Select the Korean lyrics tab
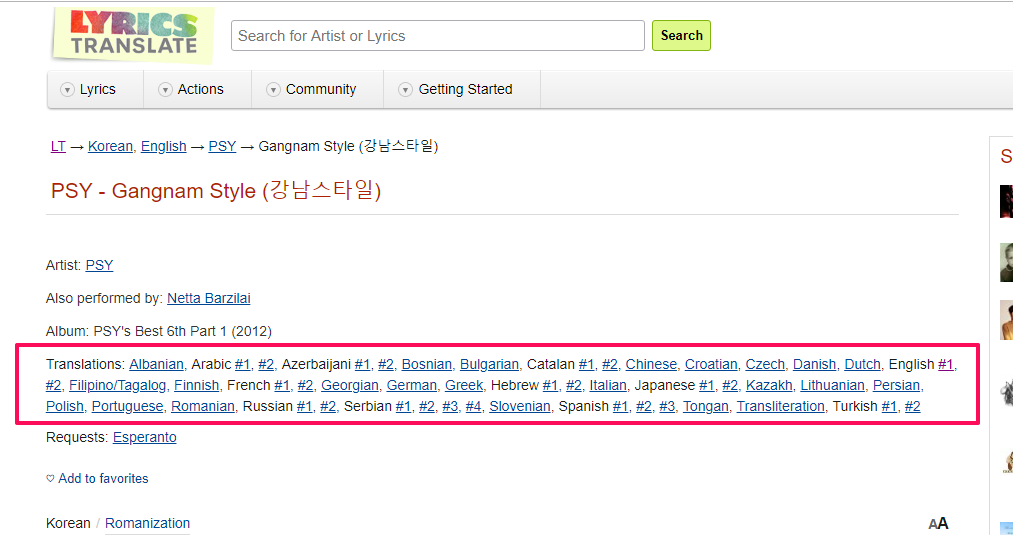This screenshot has width=1013, height=535. coord(68,523)
